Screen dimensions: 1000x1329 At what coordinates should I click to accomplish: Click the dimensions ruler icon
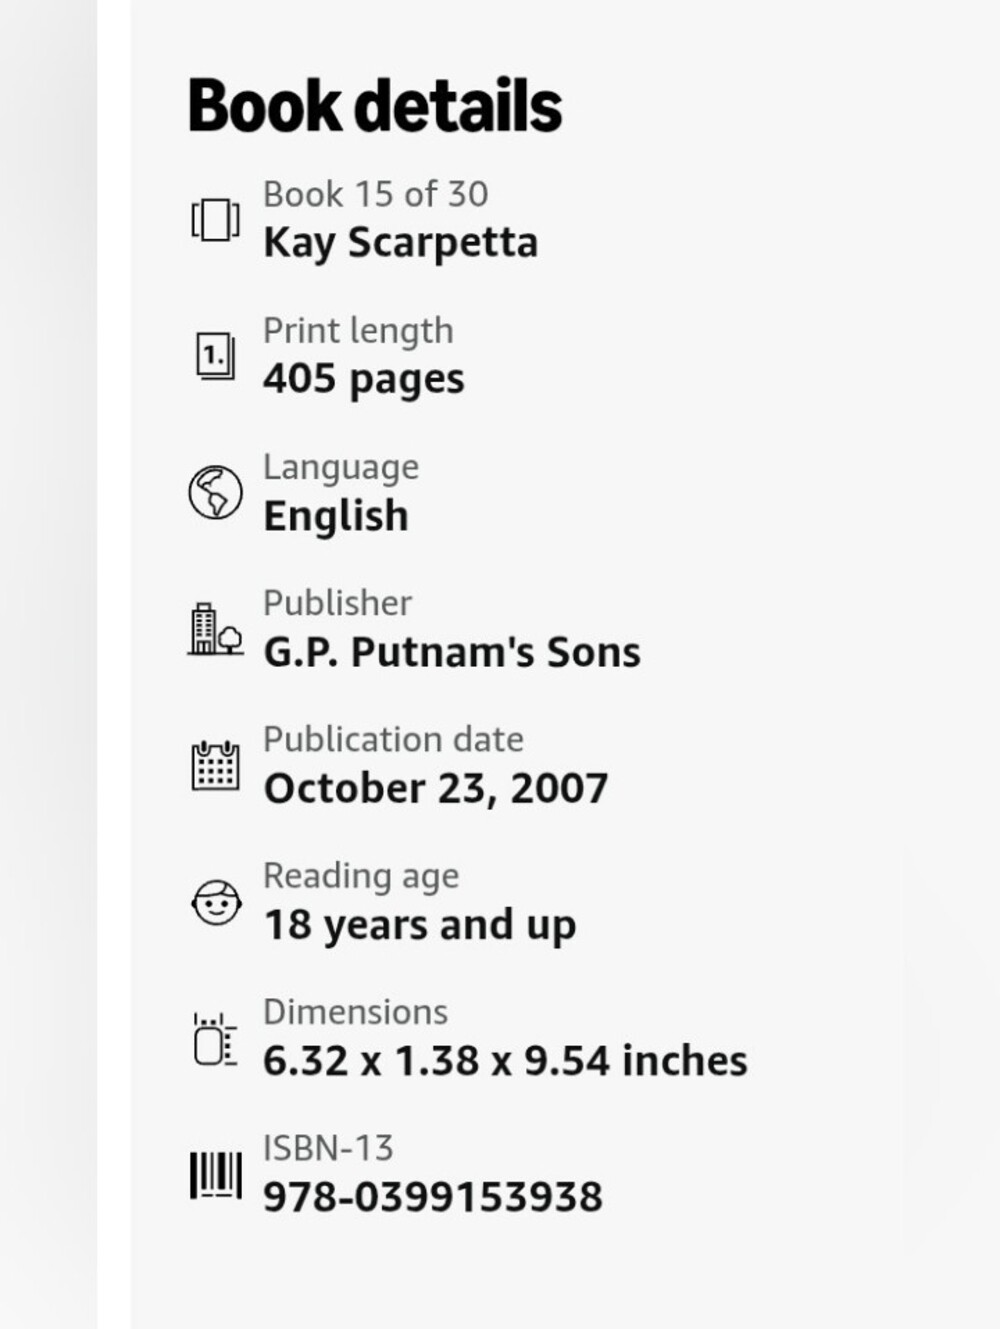point(215,1039)
